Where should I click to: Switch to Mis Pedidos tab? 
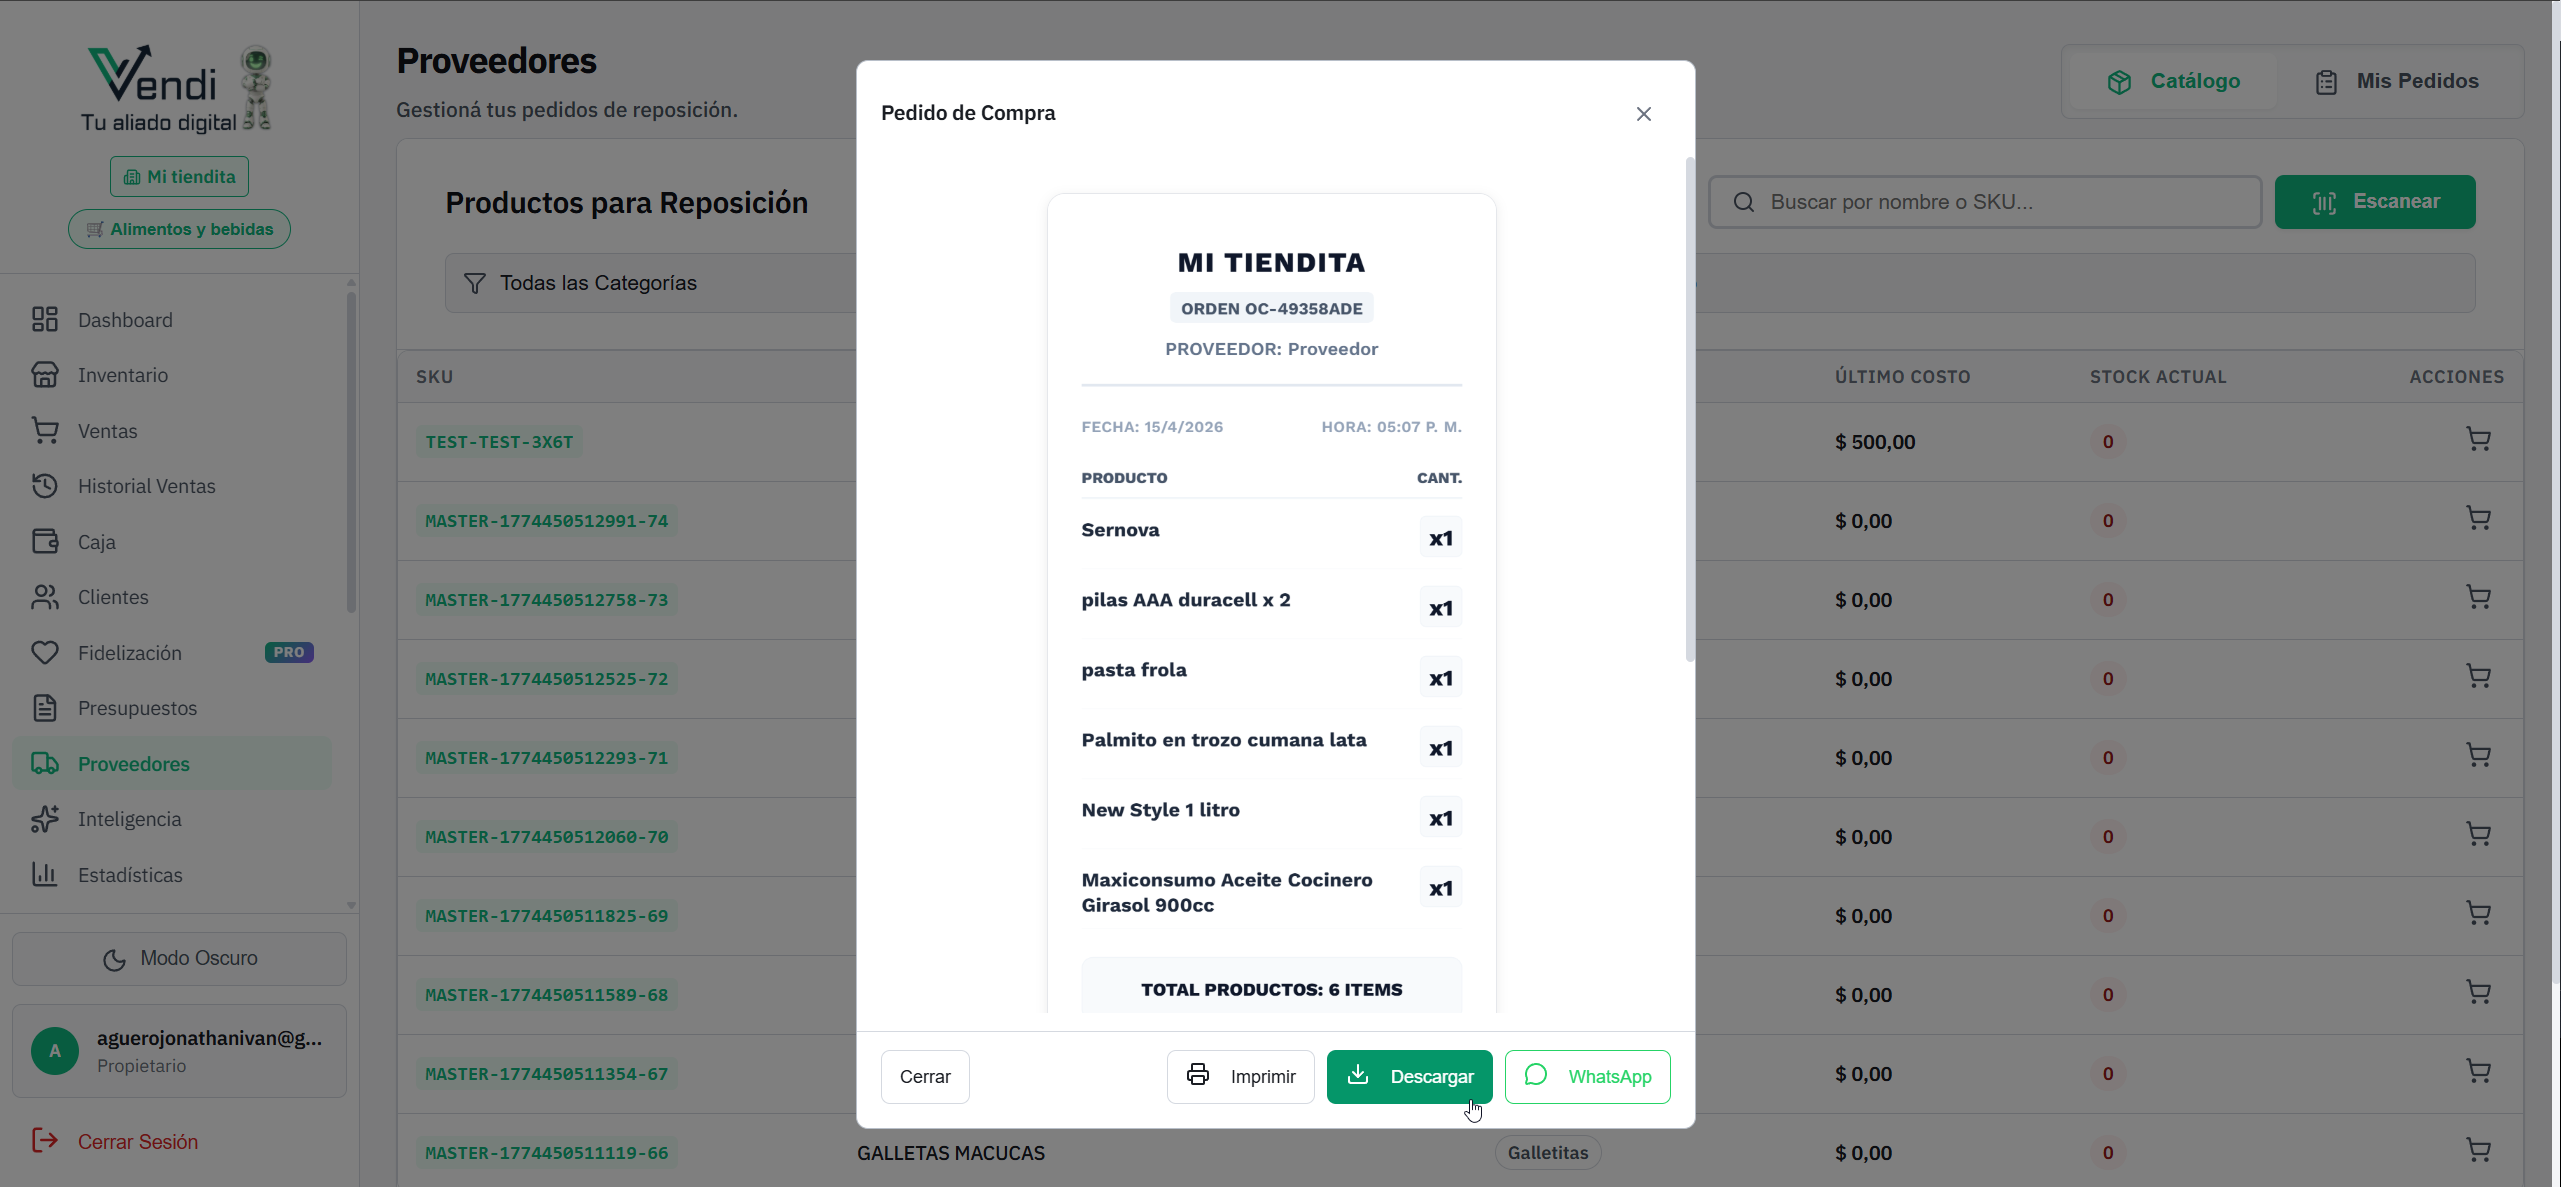pyautogui.click(x=2397, y=81)
